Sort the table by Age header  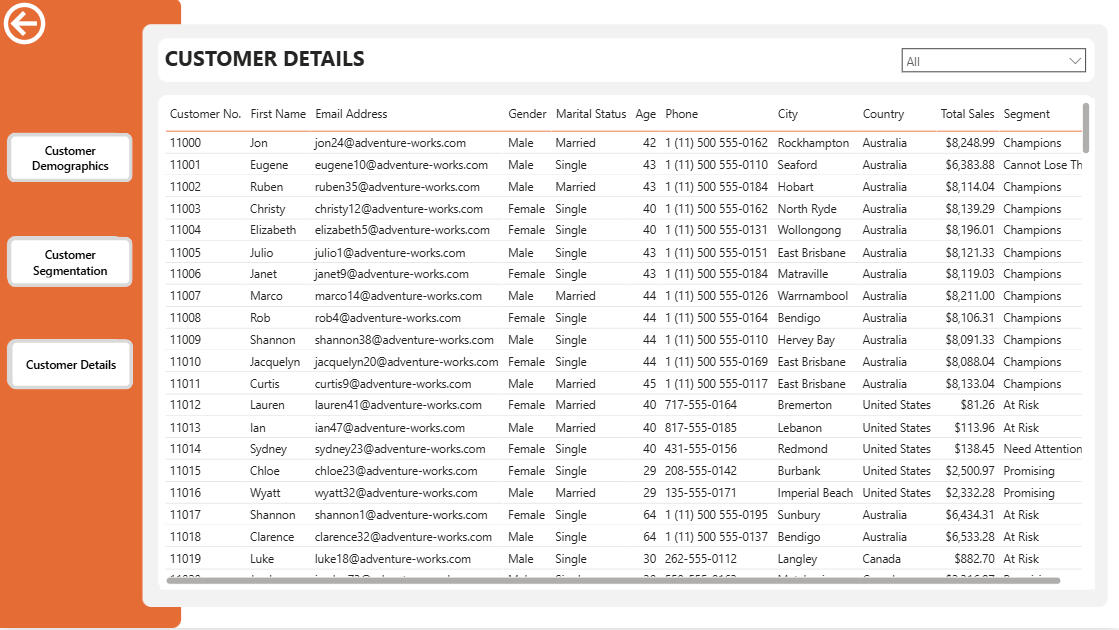point(645,114)
